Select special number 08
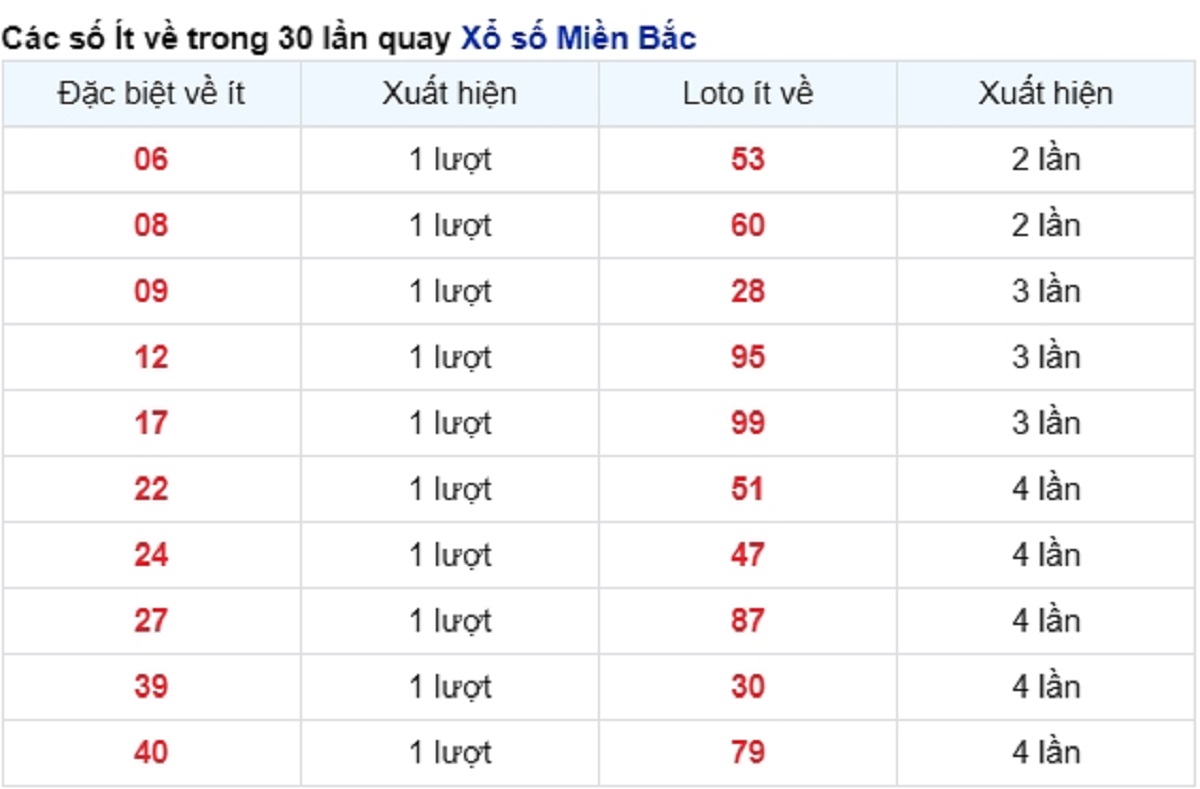Viewport: 1200px width, 789px height. pos(151,225)
